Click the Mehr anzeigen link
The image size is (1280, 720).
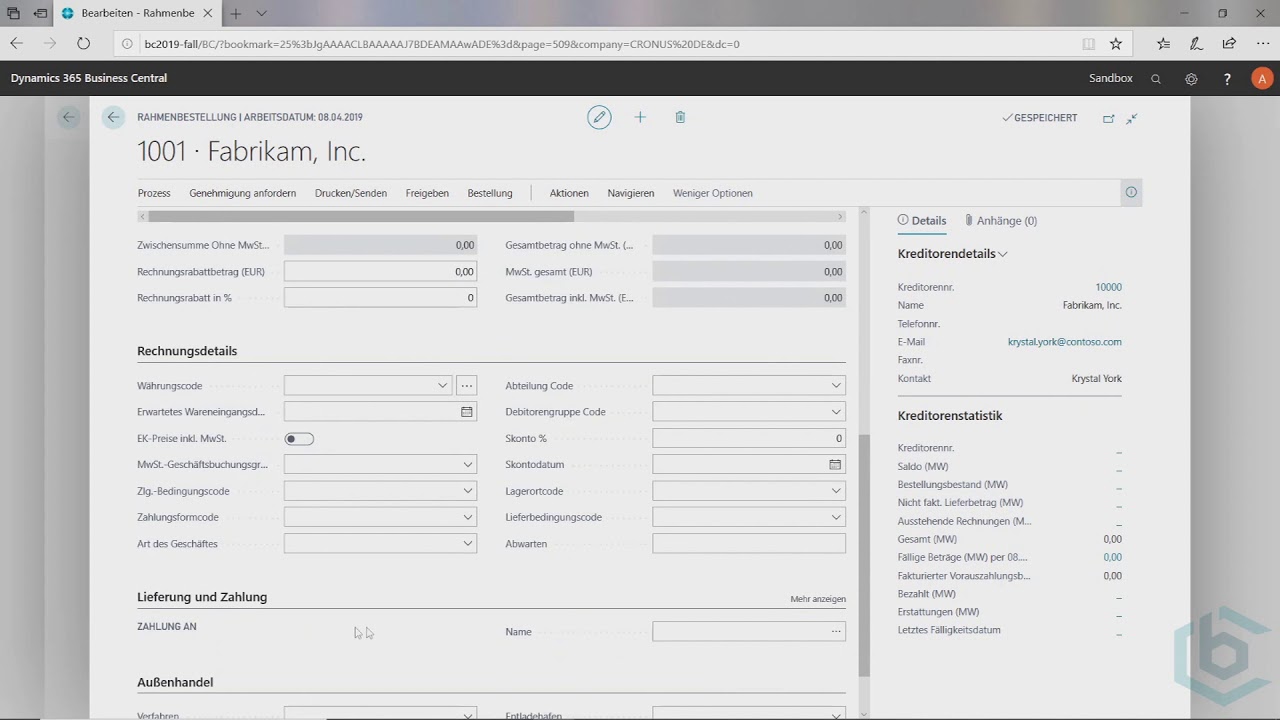point(817,599)
